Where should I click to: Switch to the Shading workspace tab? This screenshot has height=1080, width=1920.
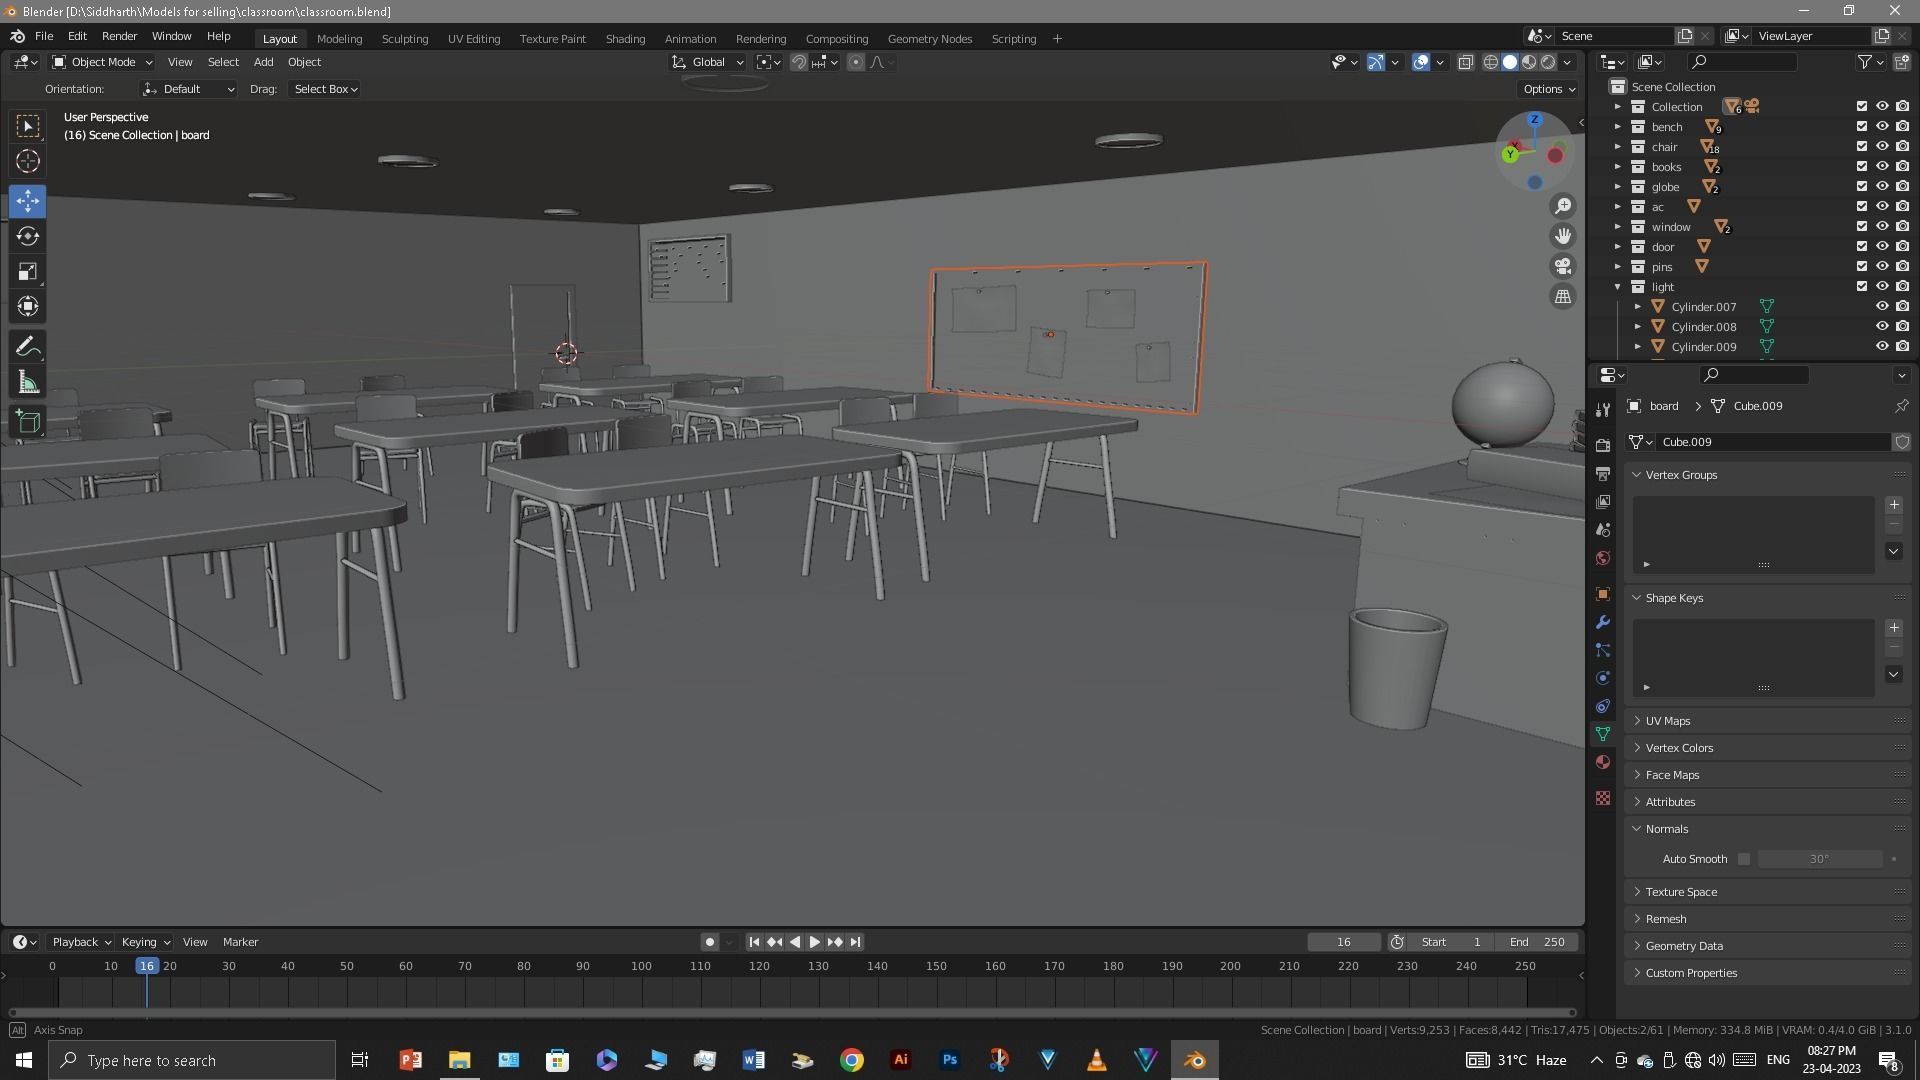pyautogui.click(x=625, y=39)
